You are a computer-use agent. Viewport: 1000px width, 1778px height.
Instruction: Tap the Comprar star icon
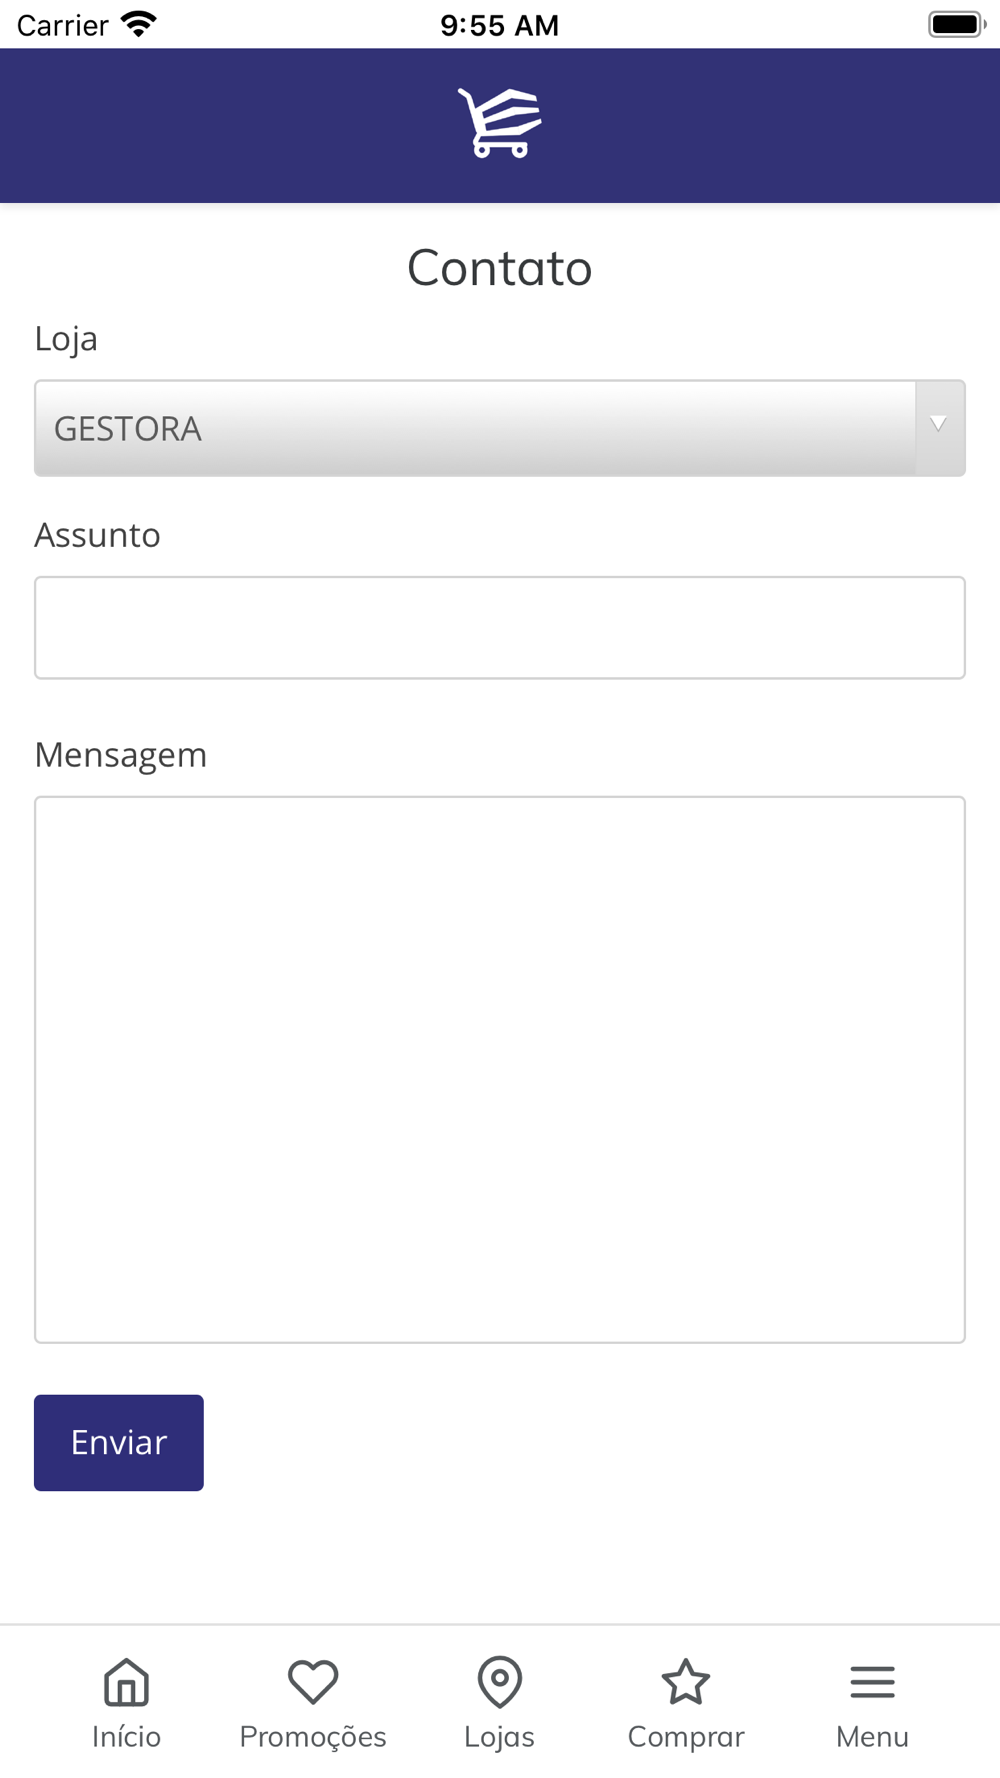(686, 1682)
